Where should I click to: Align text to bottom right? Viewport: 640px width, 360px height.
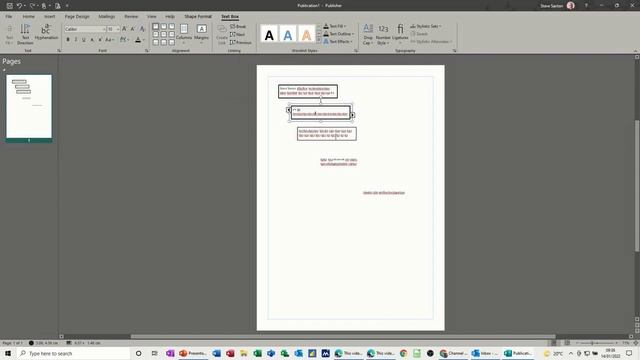click(x=171, y=42)
